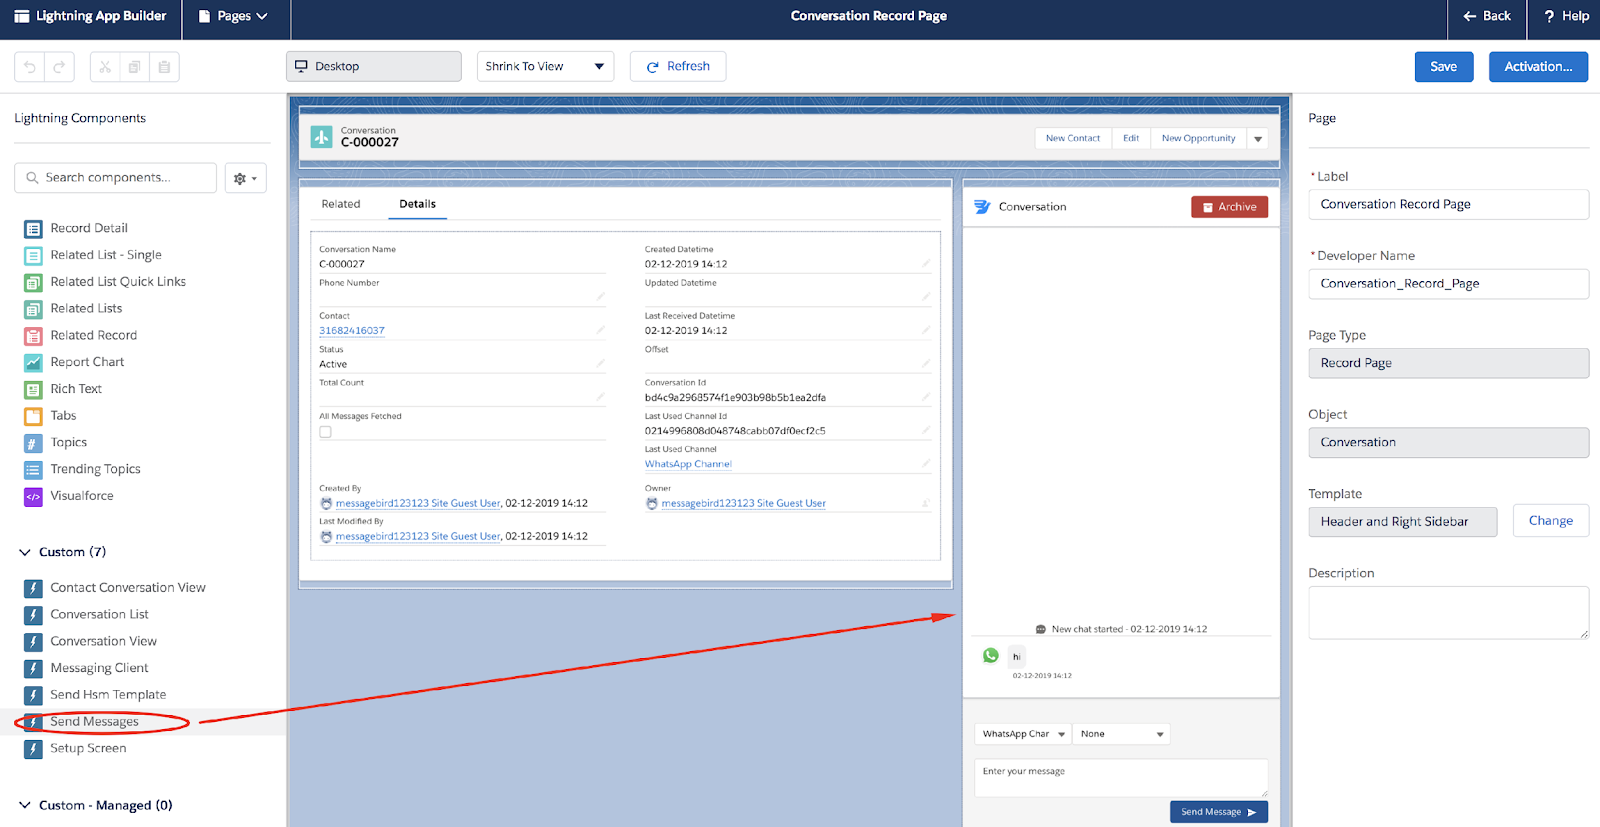Image resolution: width=1600 pixels, height=827 pixels.
Task: Select the Details tab
Action: [x=417, y=204]
